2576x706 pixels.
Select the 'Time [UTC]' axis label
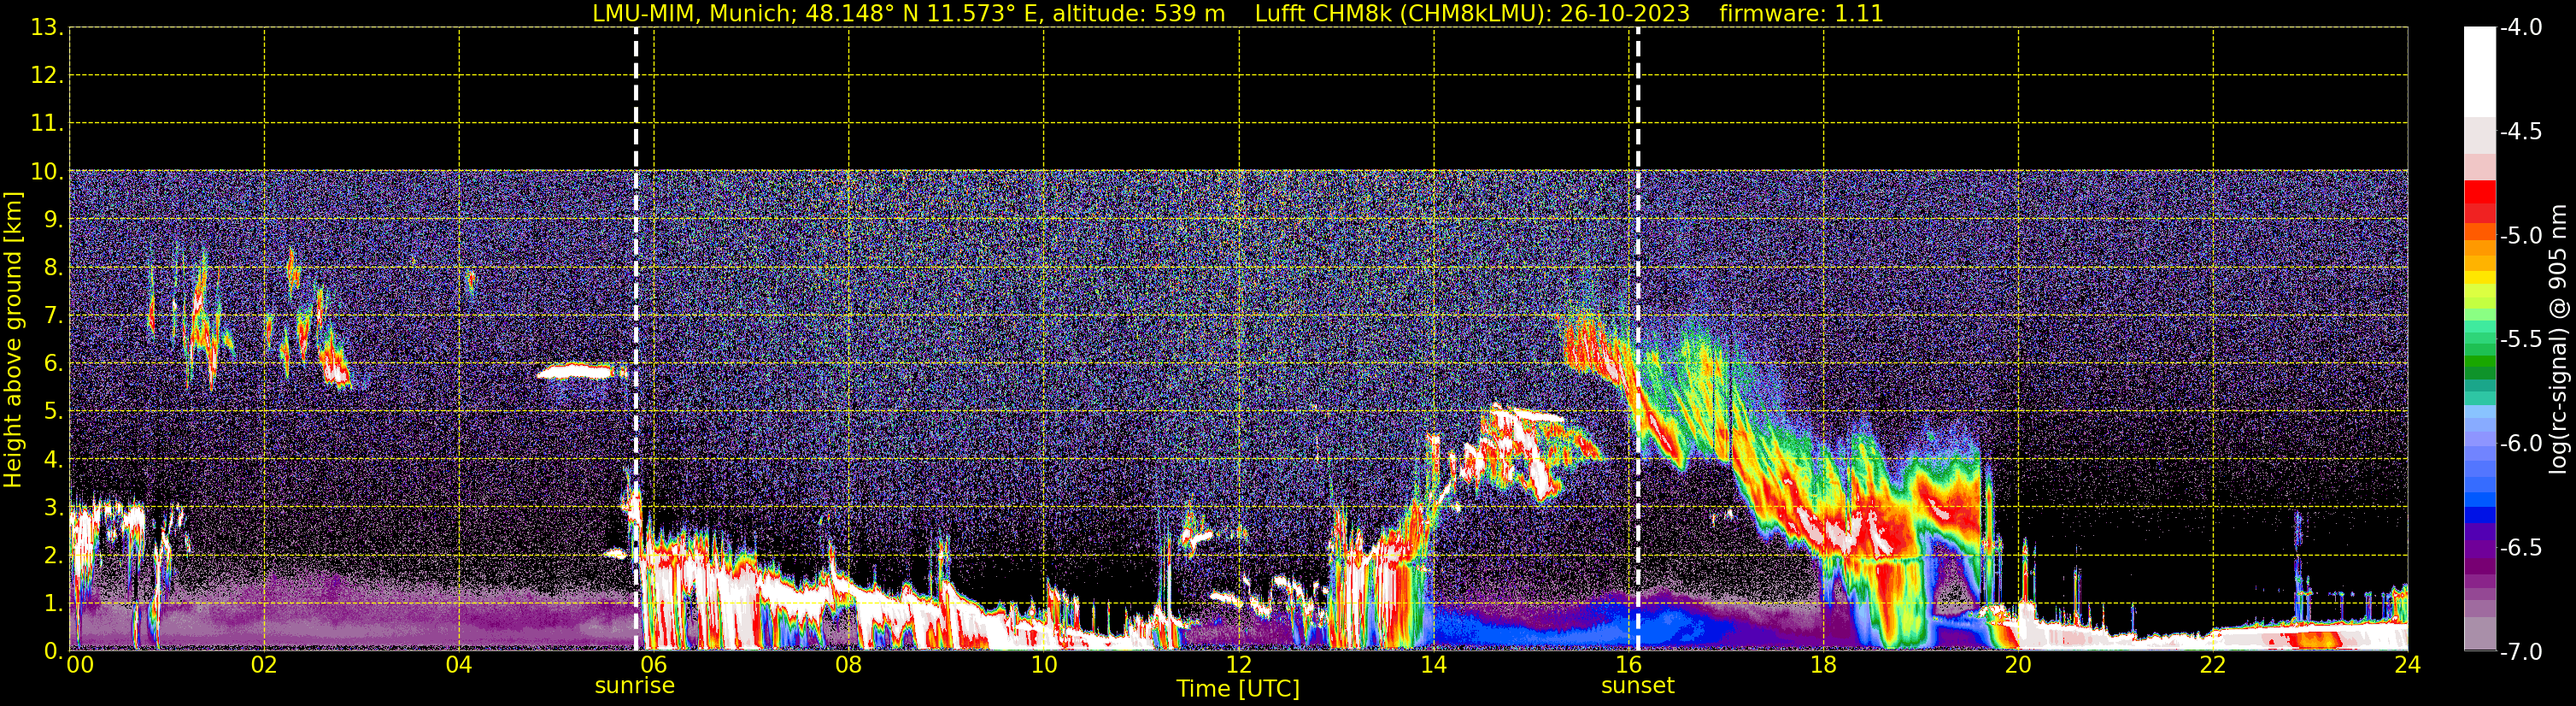[x=1238, y=689]
